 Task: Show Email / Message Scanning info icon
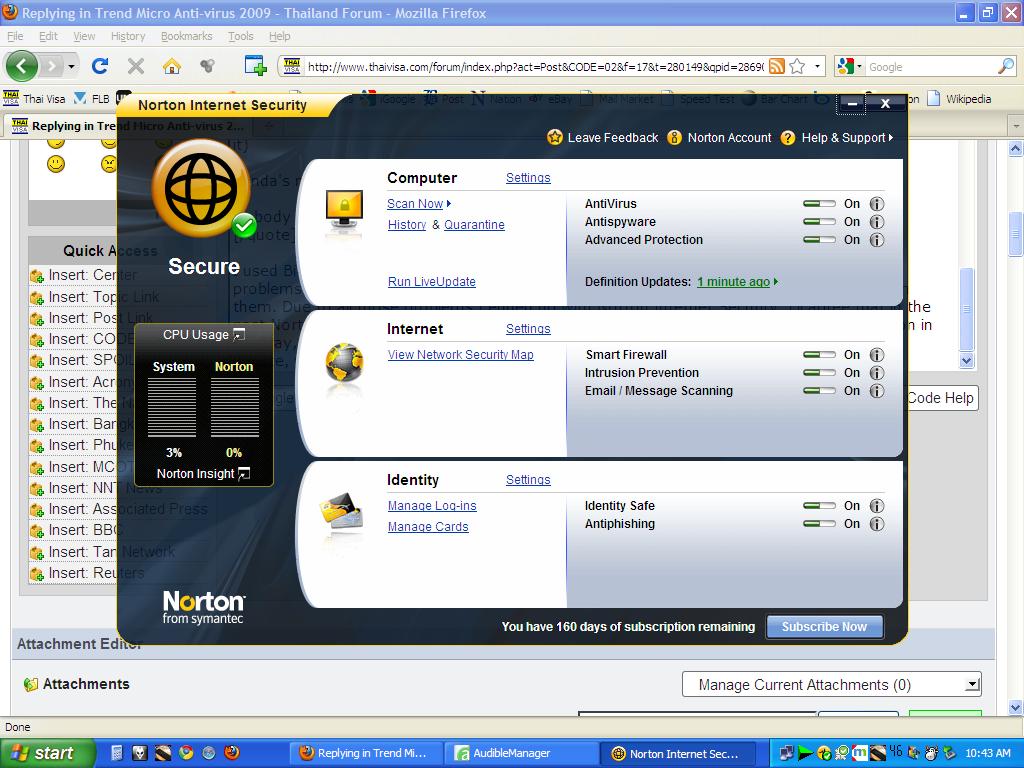pyautogui.click(x=876, y=391)
